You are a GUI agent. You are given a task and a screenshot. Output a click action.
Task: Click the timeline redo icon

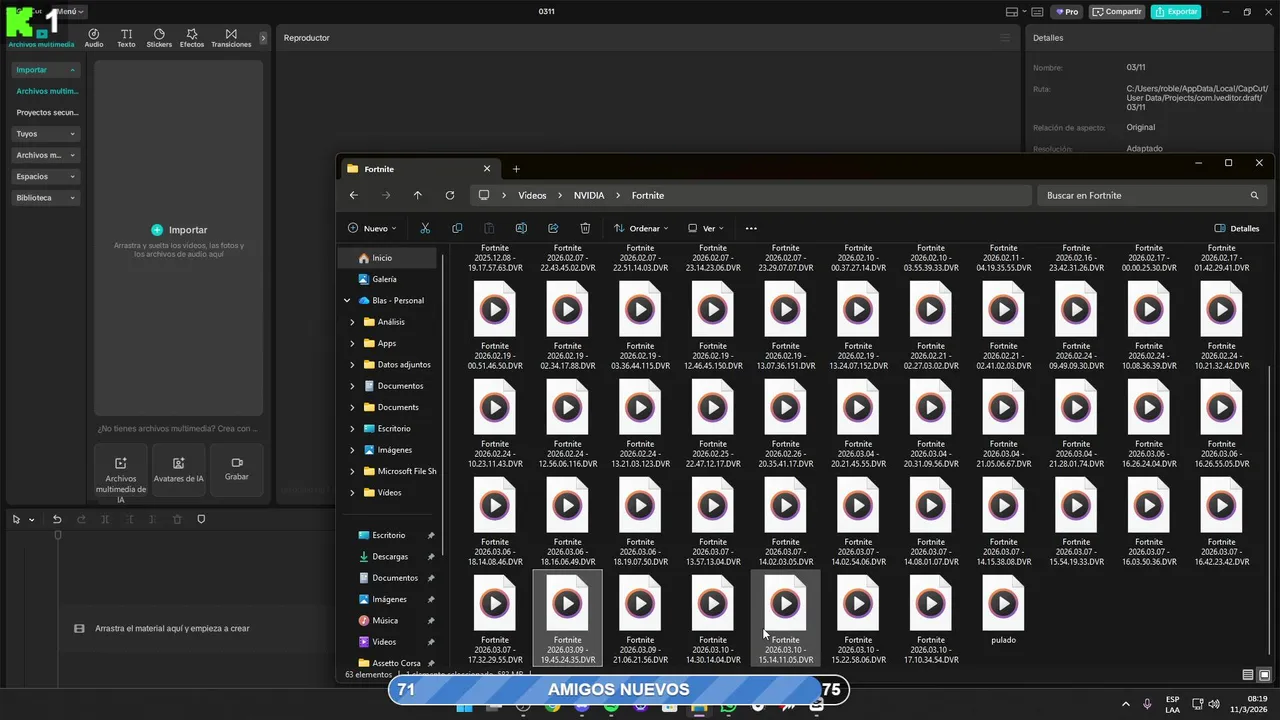[81, 519]
